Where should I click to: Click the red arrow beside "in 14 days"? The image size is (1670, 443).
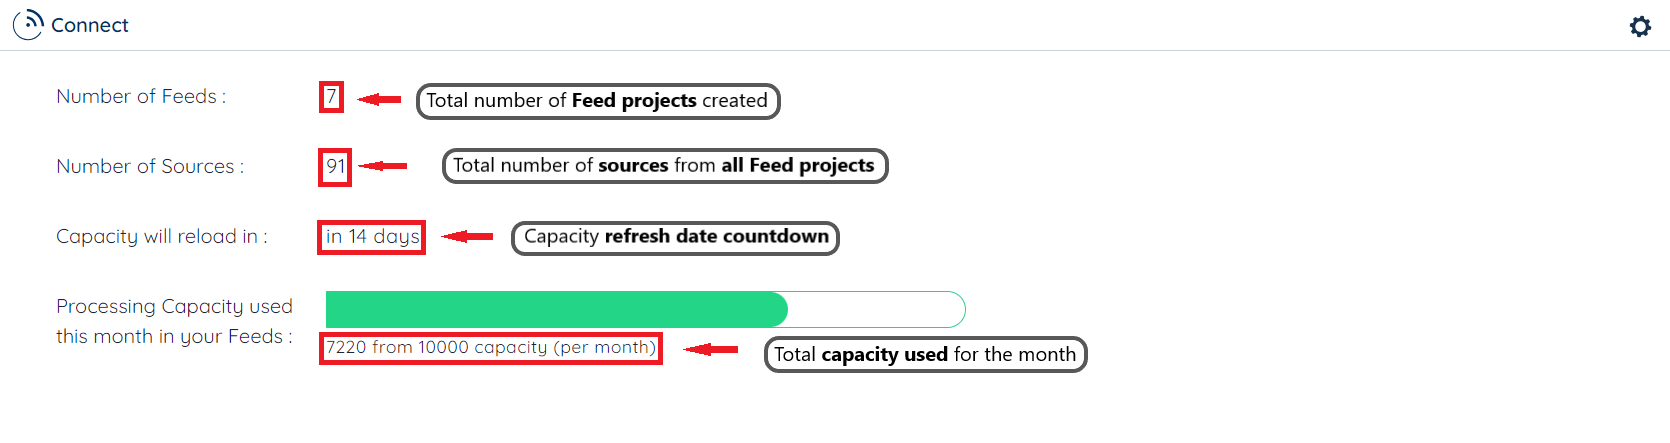[x=468, y=237]
